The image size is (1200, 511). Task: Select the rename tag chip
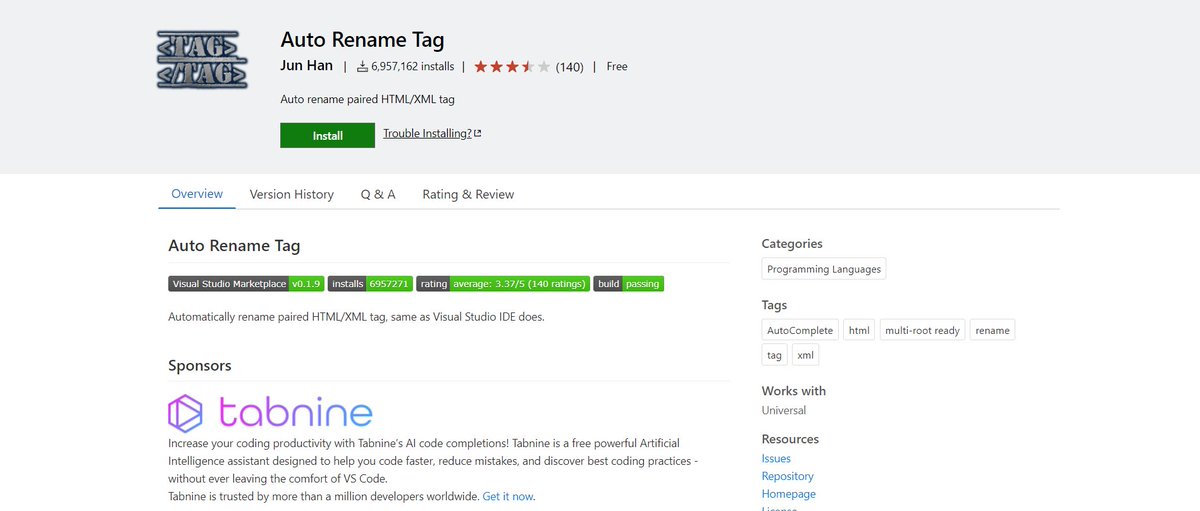[992, 330]
